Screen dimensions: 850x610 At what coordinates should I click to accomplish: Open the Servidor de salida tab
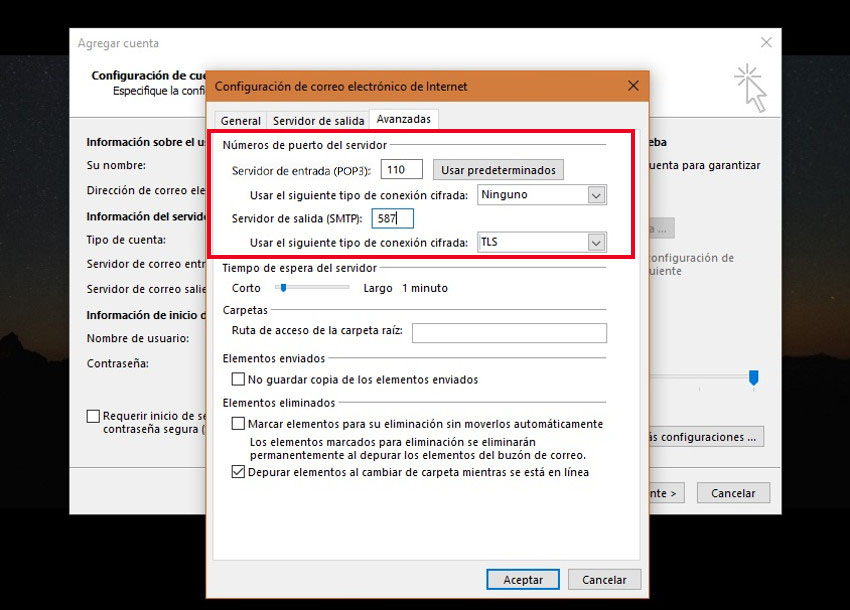(318, 120)
